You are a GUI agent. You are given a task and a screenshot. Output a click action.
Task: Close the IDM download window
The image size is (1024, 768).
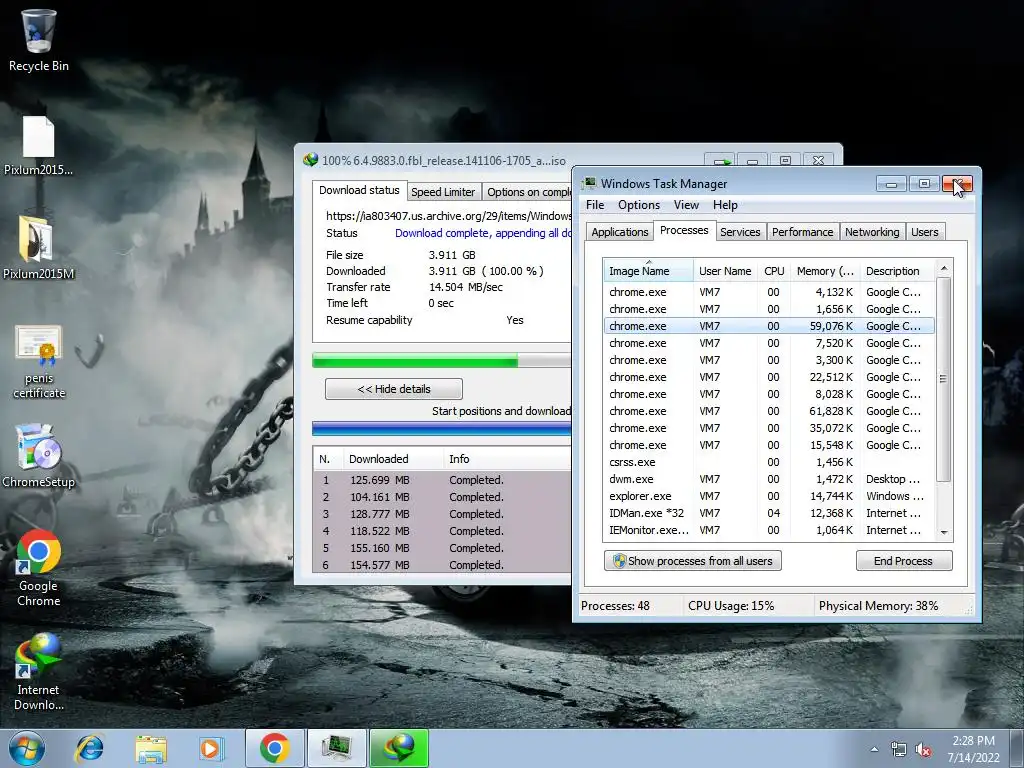[x=818, y=160]
